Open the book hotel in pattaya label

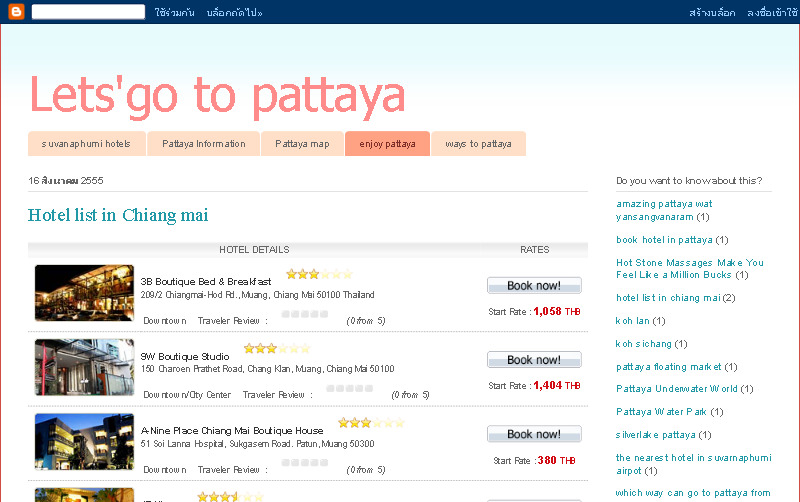pos(664,240)
